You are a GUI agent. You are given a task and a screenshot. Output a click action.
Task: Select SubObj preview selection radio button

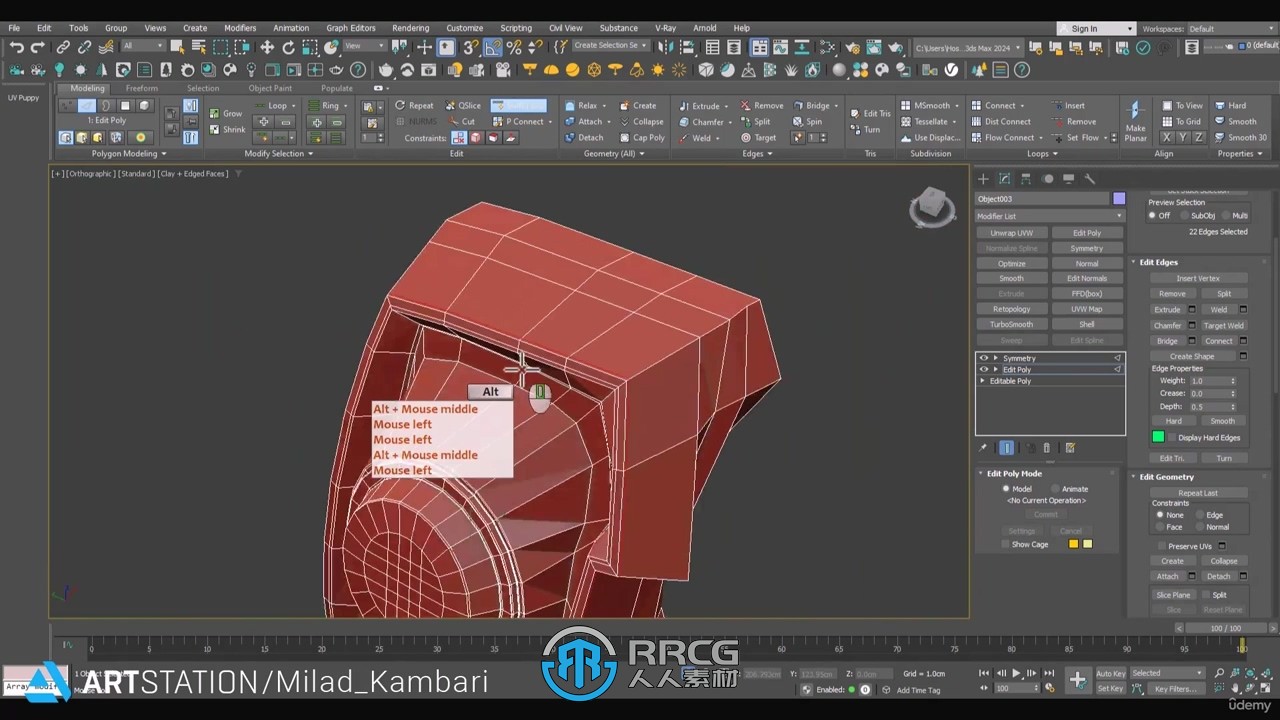[x=1184, y=215]
